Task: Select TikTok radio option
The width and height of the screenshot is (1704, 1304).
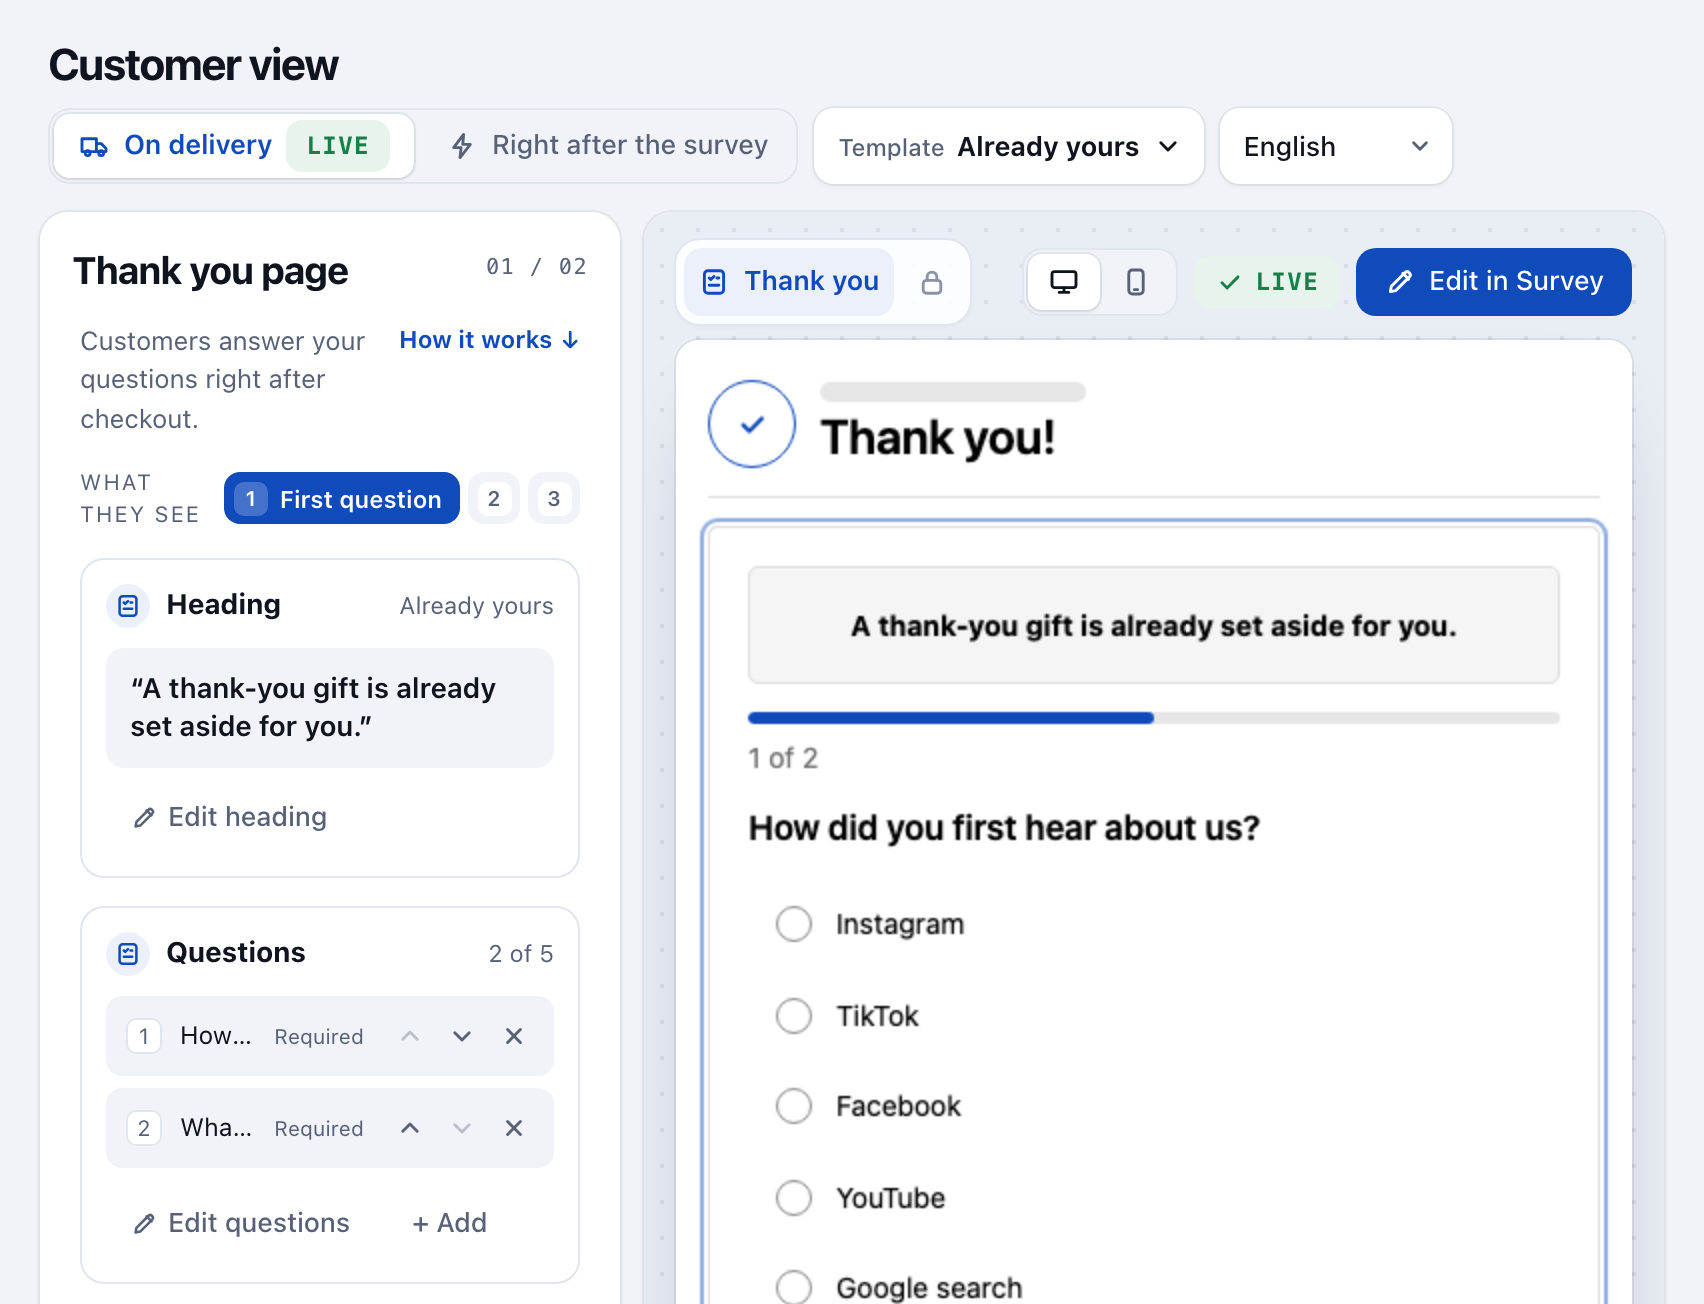Action: 794,1016
